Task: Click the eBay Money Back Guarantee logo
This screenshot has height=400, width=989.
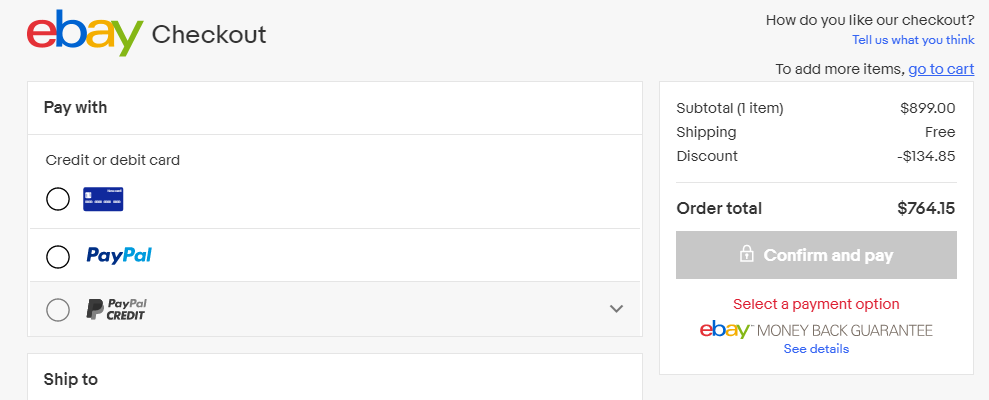Action: [x=816, y=330]
